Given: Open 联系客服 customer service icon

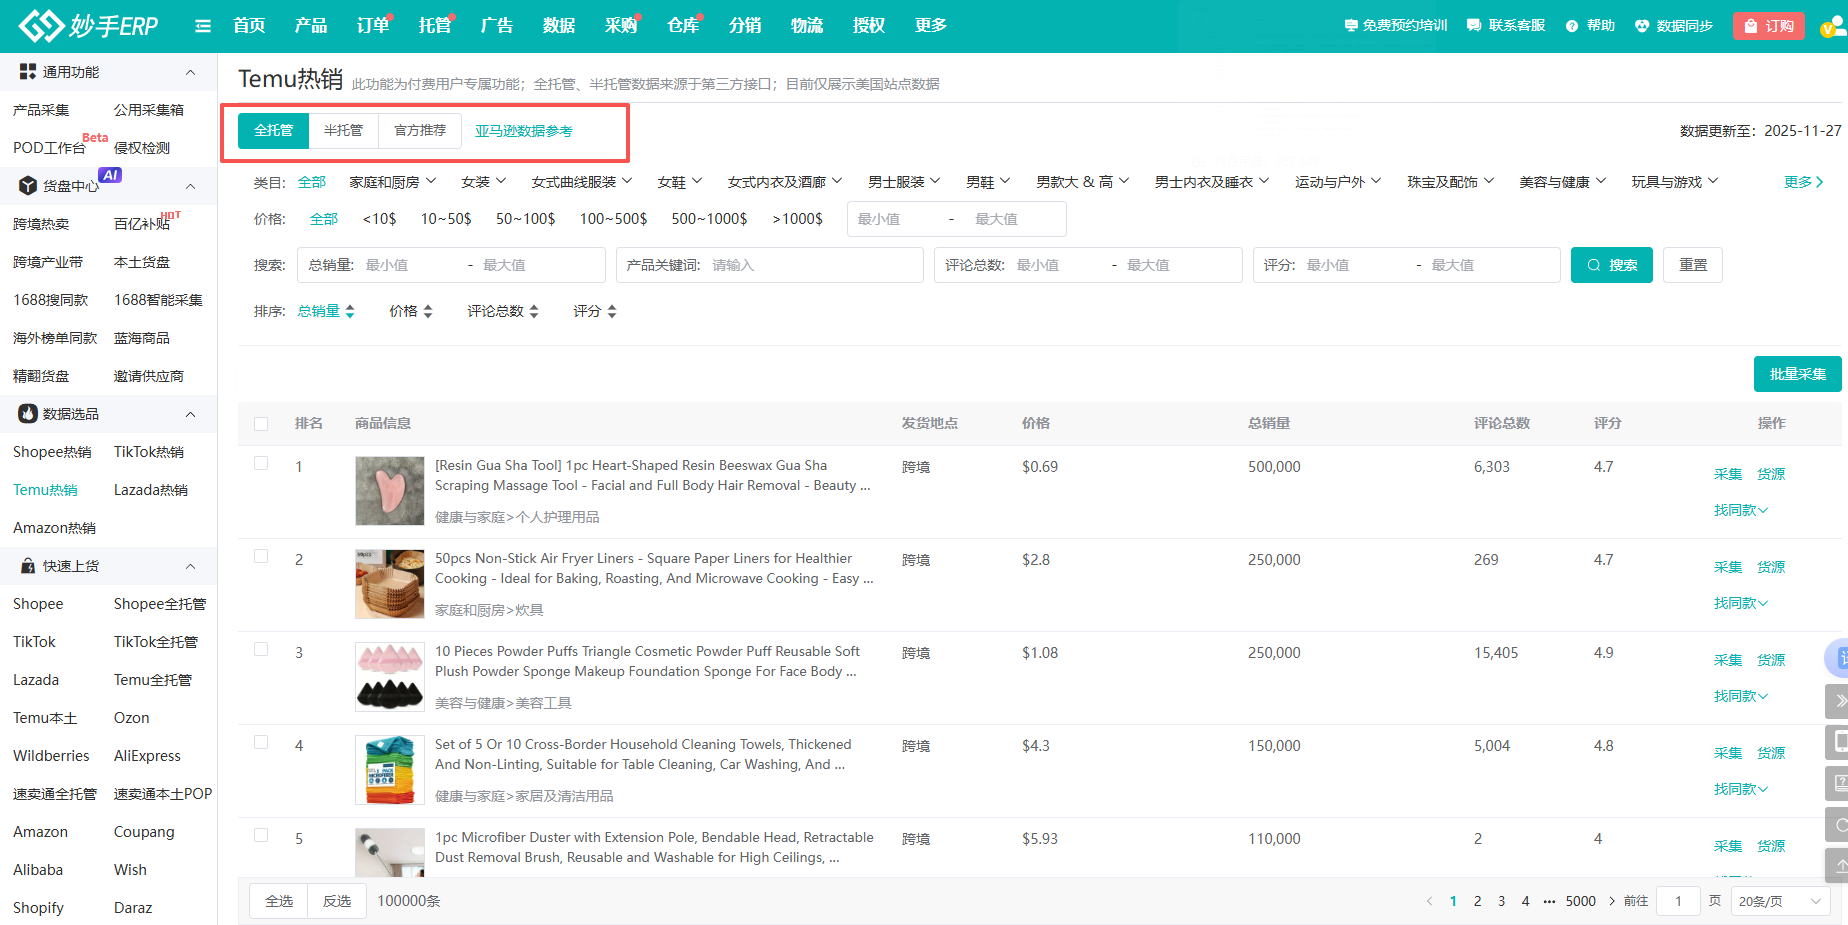Looking at the screenshot, I should [x=1474, y=26].
